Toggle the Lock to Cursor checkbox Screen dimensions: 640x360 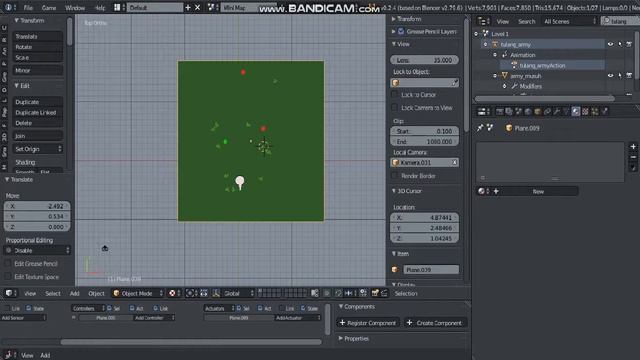(394, 94)
